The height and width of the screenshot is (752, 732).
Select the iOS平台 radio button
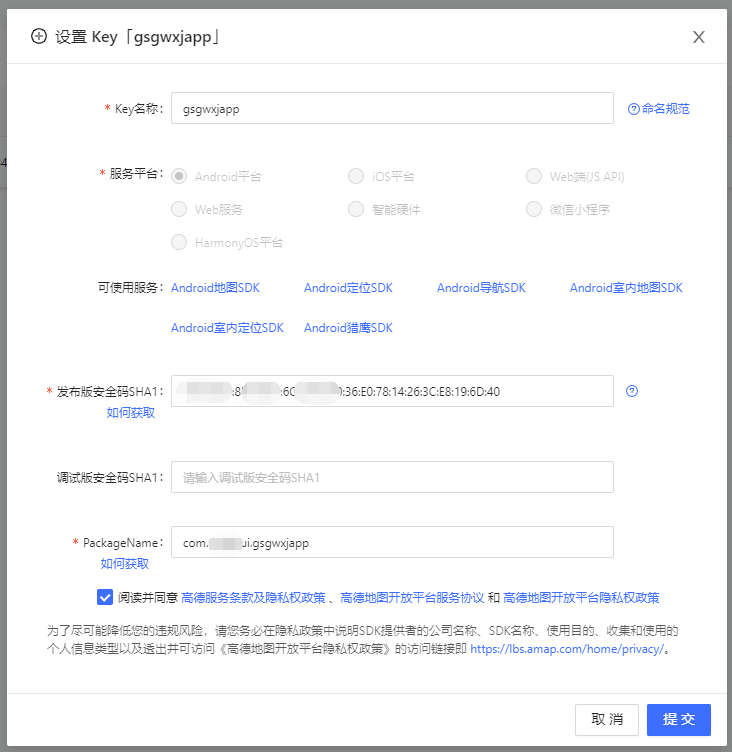coord(356,176)
